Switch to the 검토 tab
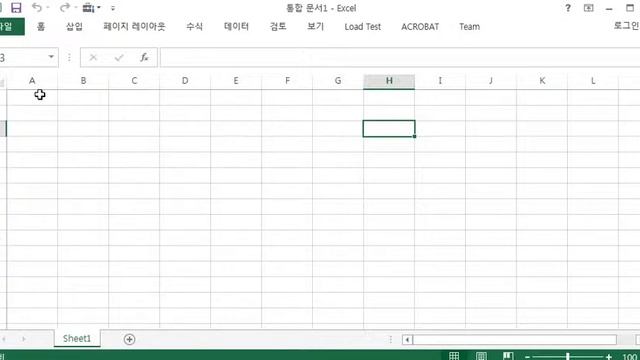Viewport: 640px width, 360px height. tap(278, 27)
